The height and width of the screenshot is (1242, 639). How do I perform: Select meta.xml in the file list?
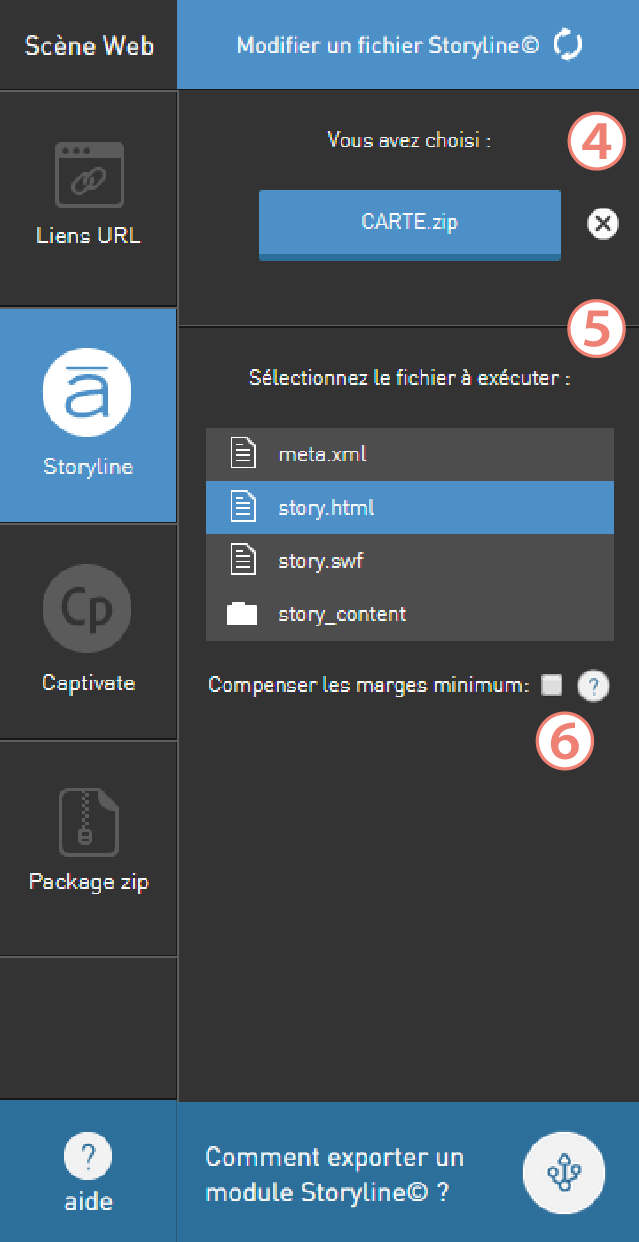(410, 454)
